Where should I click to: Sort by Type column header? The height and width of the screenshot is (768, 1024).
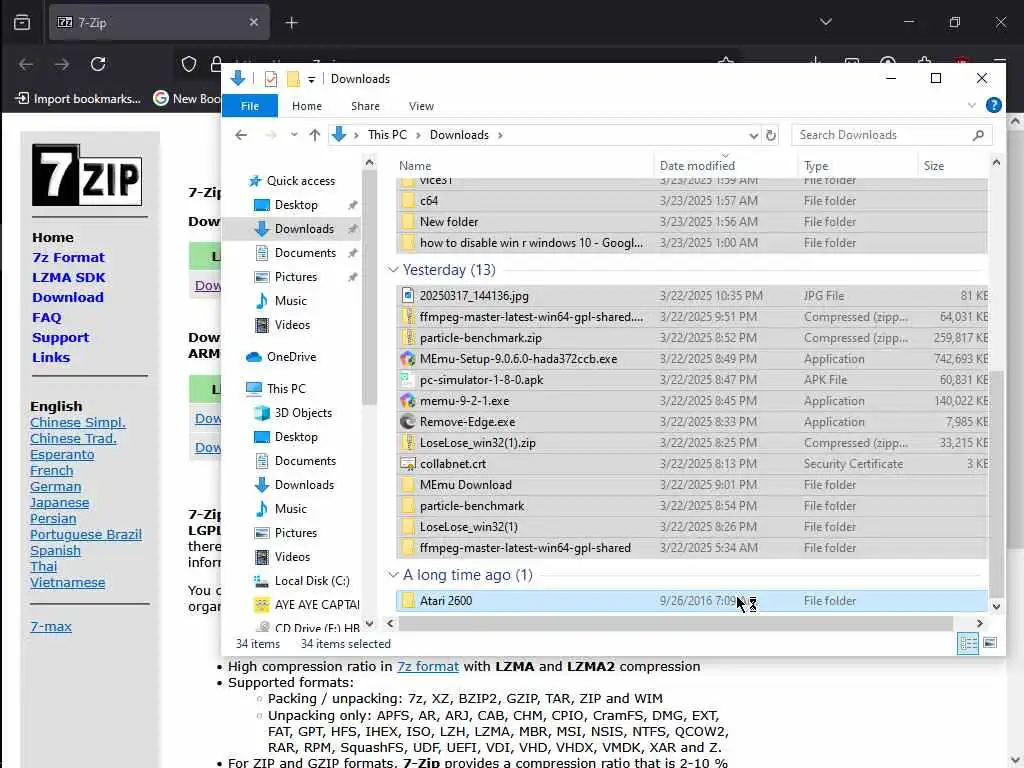(x=816, y=166)
